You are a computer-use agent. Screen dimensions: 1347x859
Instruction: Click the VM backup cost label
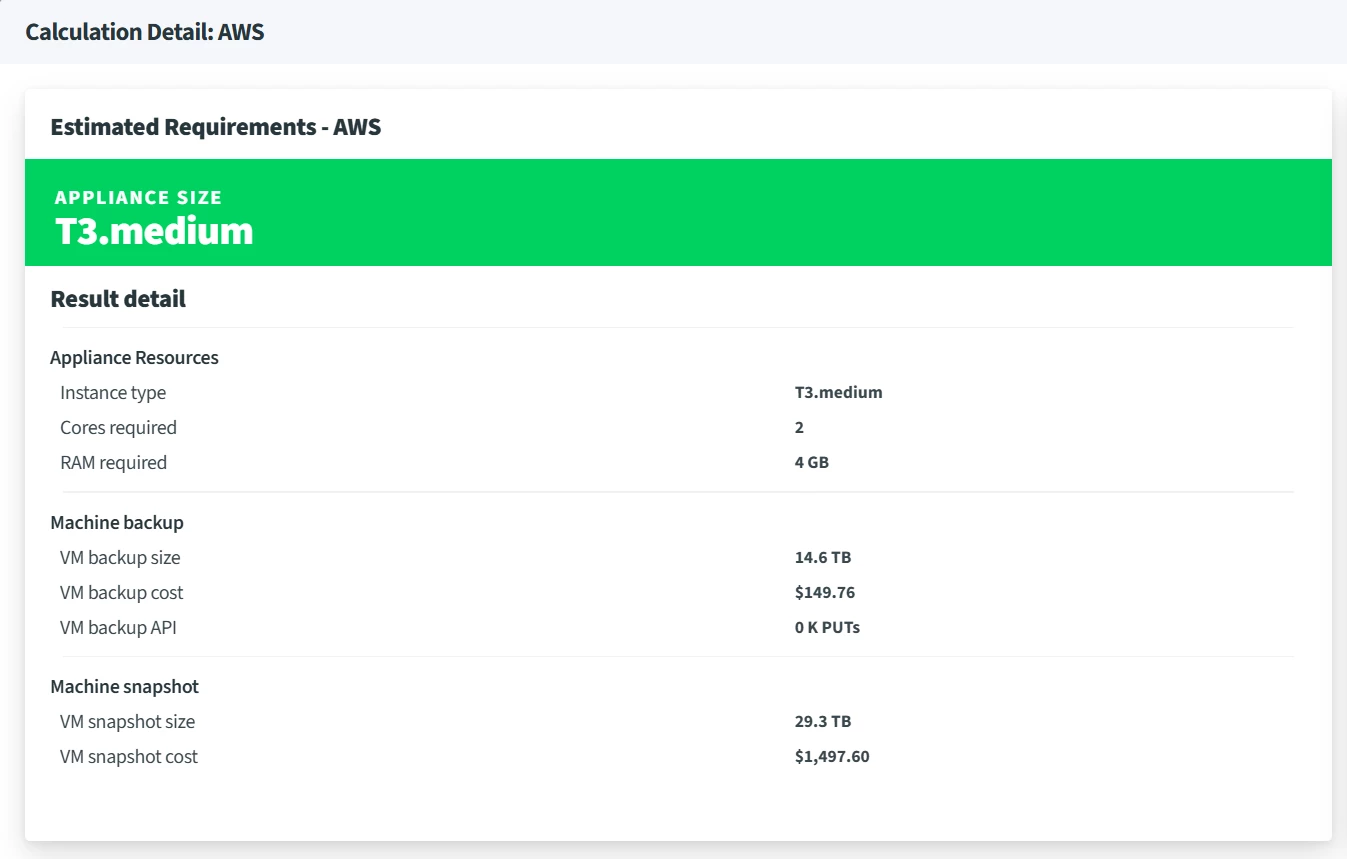(x=122, y=593)
